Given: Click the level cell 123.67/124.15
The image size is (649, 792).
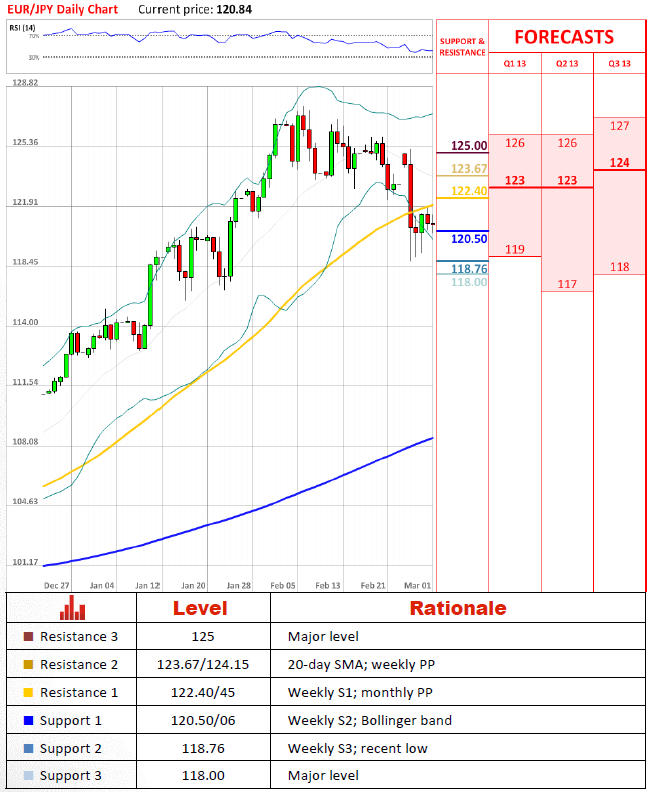Looking at the screenshot, I should pyautogui.click(x=203, y=664).
